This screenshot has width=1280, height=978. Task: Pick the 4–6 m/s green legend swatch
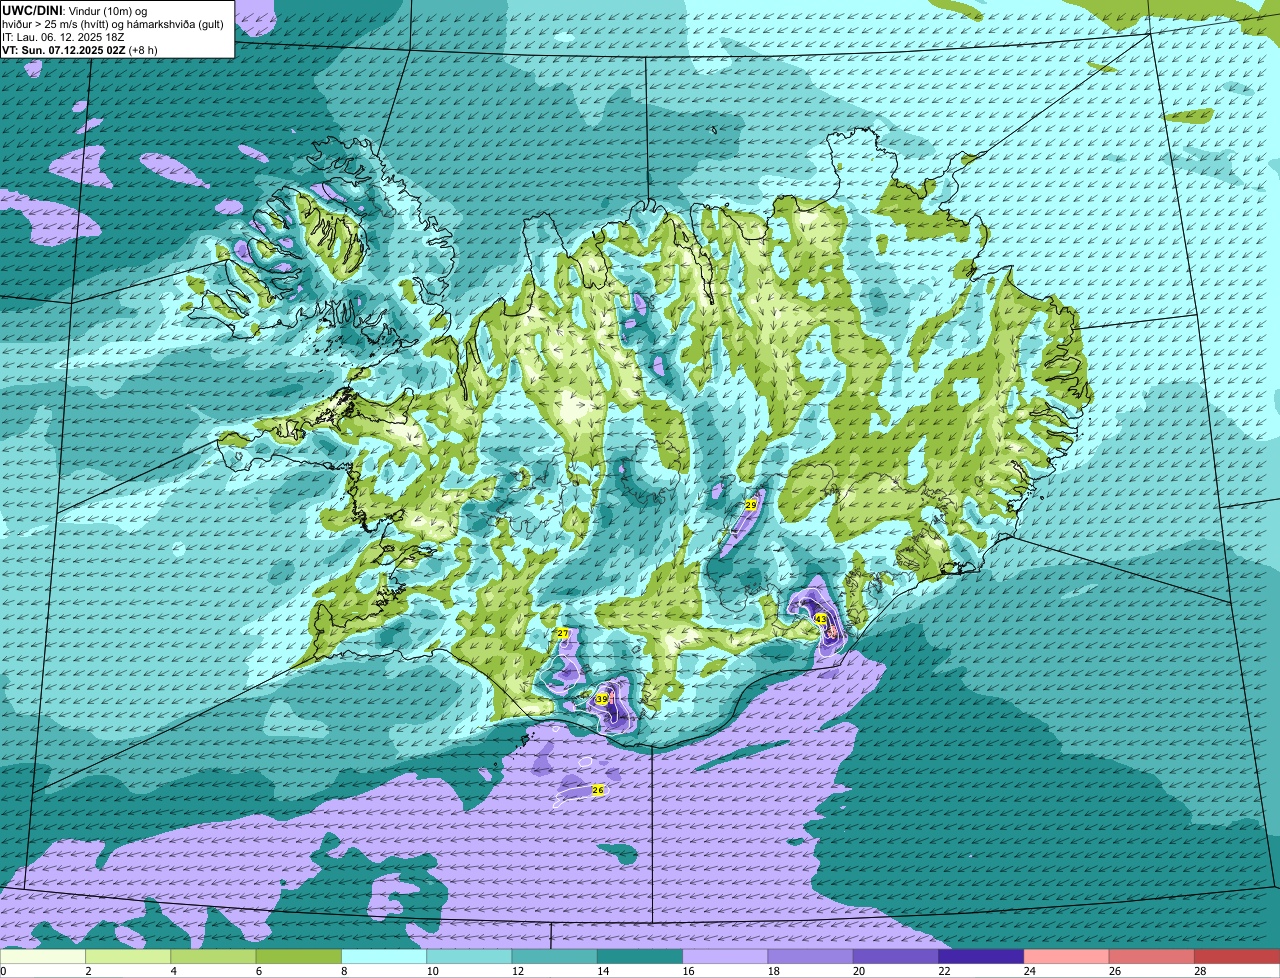(213, 956)
